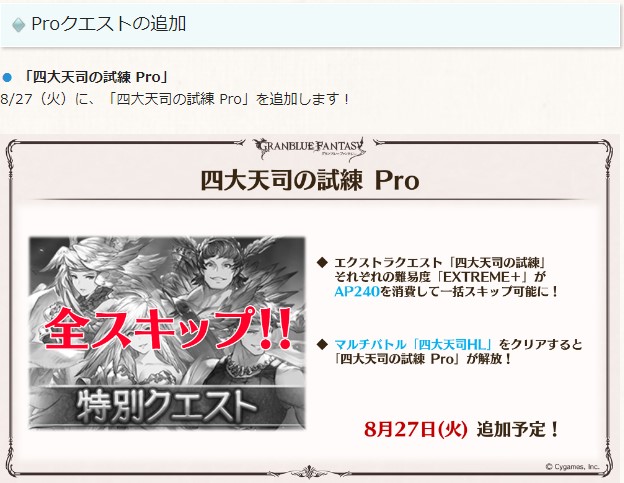
Task: Click the ornament at banner bottom center
Action: point(308,472)
